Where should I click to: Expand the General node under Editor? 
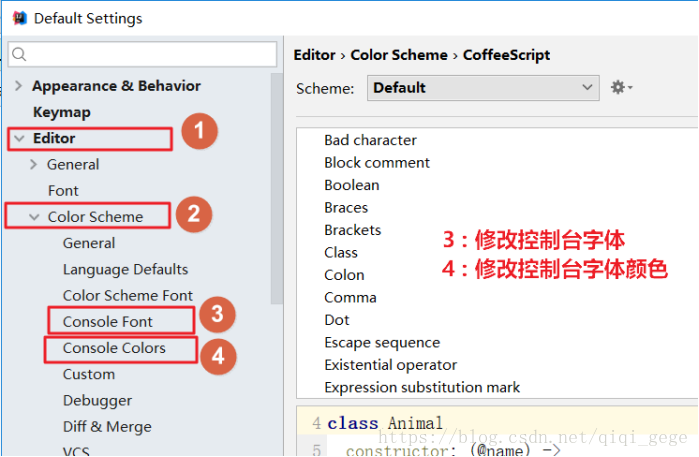tap(35, 164)
